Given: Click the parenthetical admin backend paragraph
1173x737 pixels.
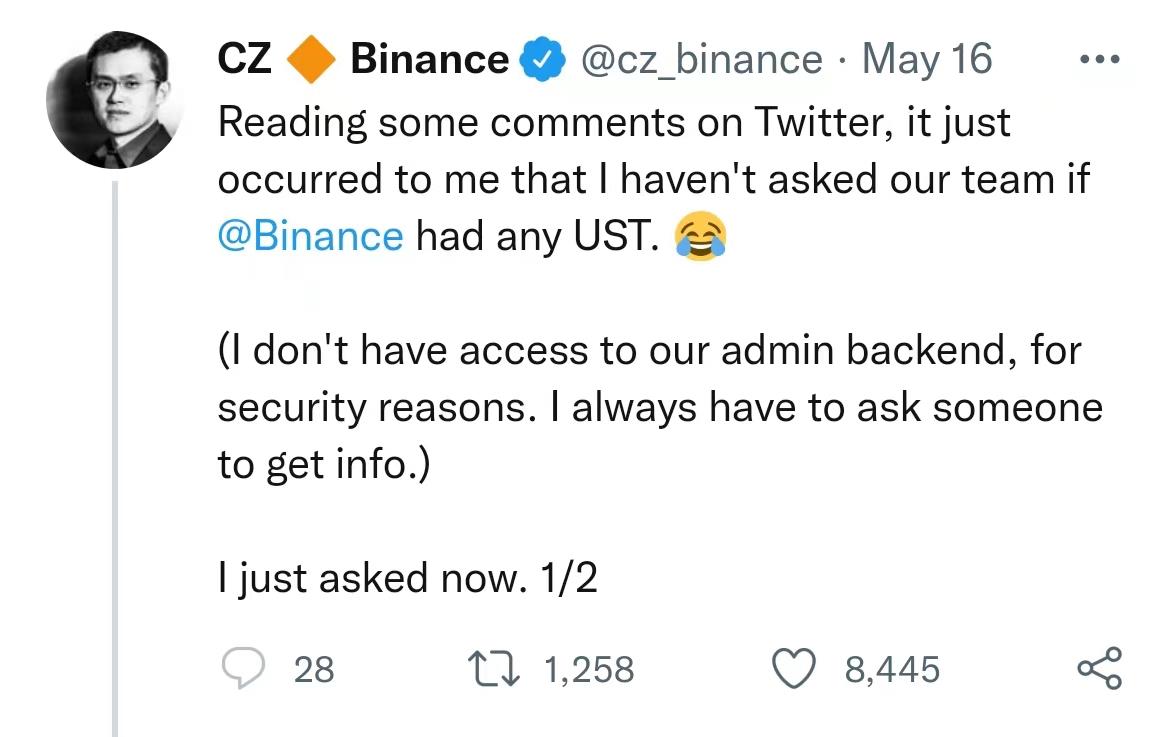Looking at the screenshot, I should coord(661,408).
